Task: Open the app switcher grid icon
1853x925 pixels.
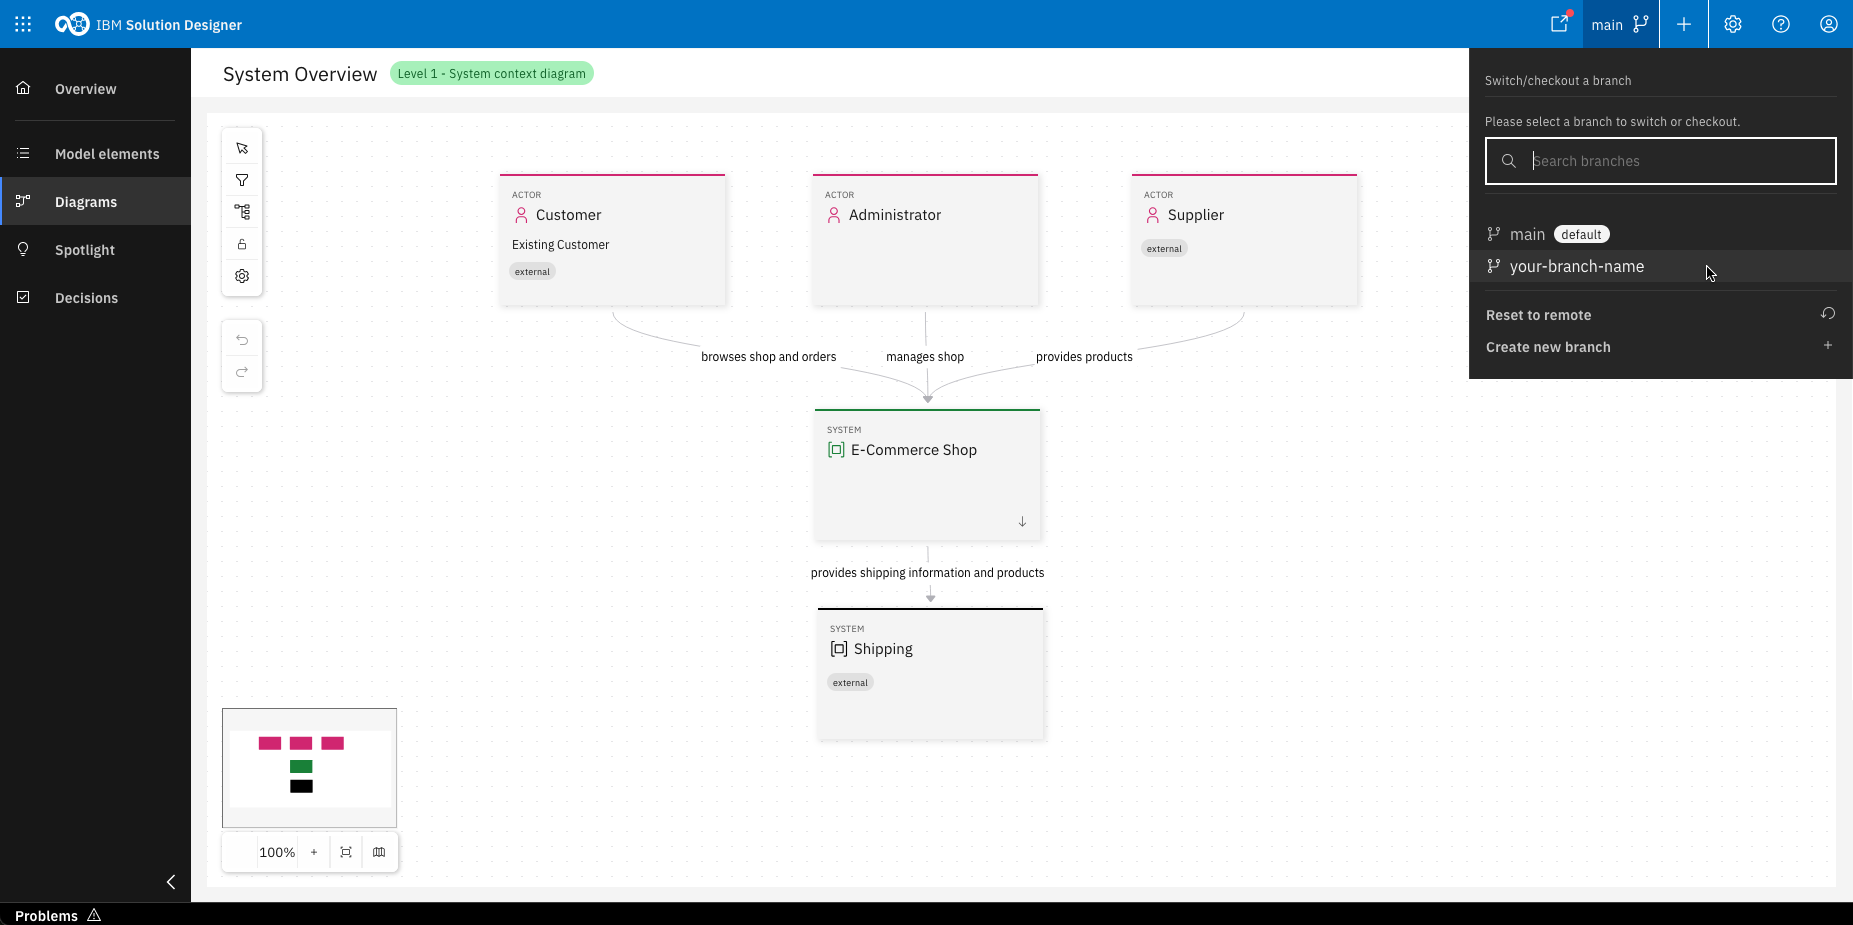Action: tap(23, 24)
